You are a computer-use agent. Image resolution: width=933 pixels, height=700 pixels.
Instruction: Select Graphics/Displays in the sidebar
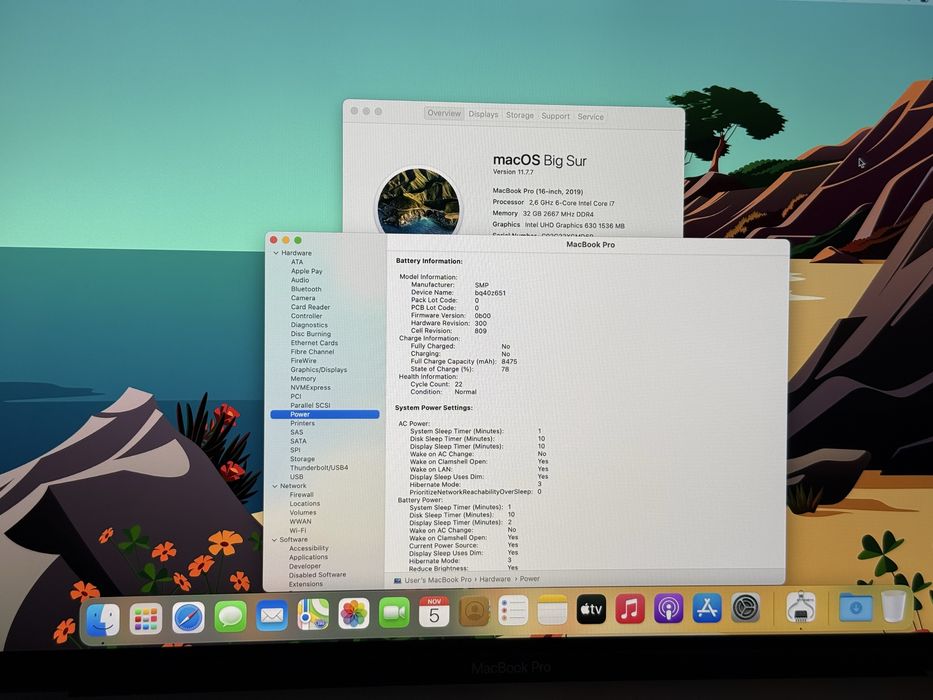(x=318, y=369)
